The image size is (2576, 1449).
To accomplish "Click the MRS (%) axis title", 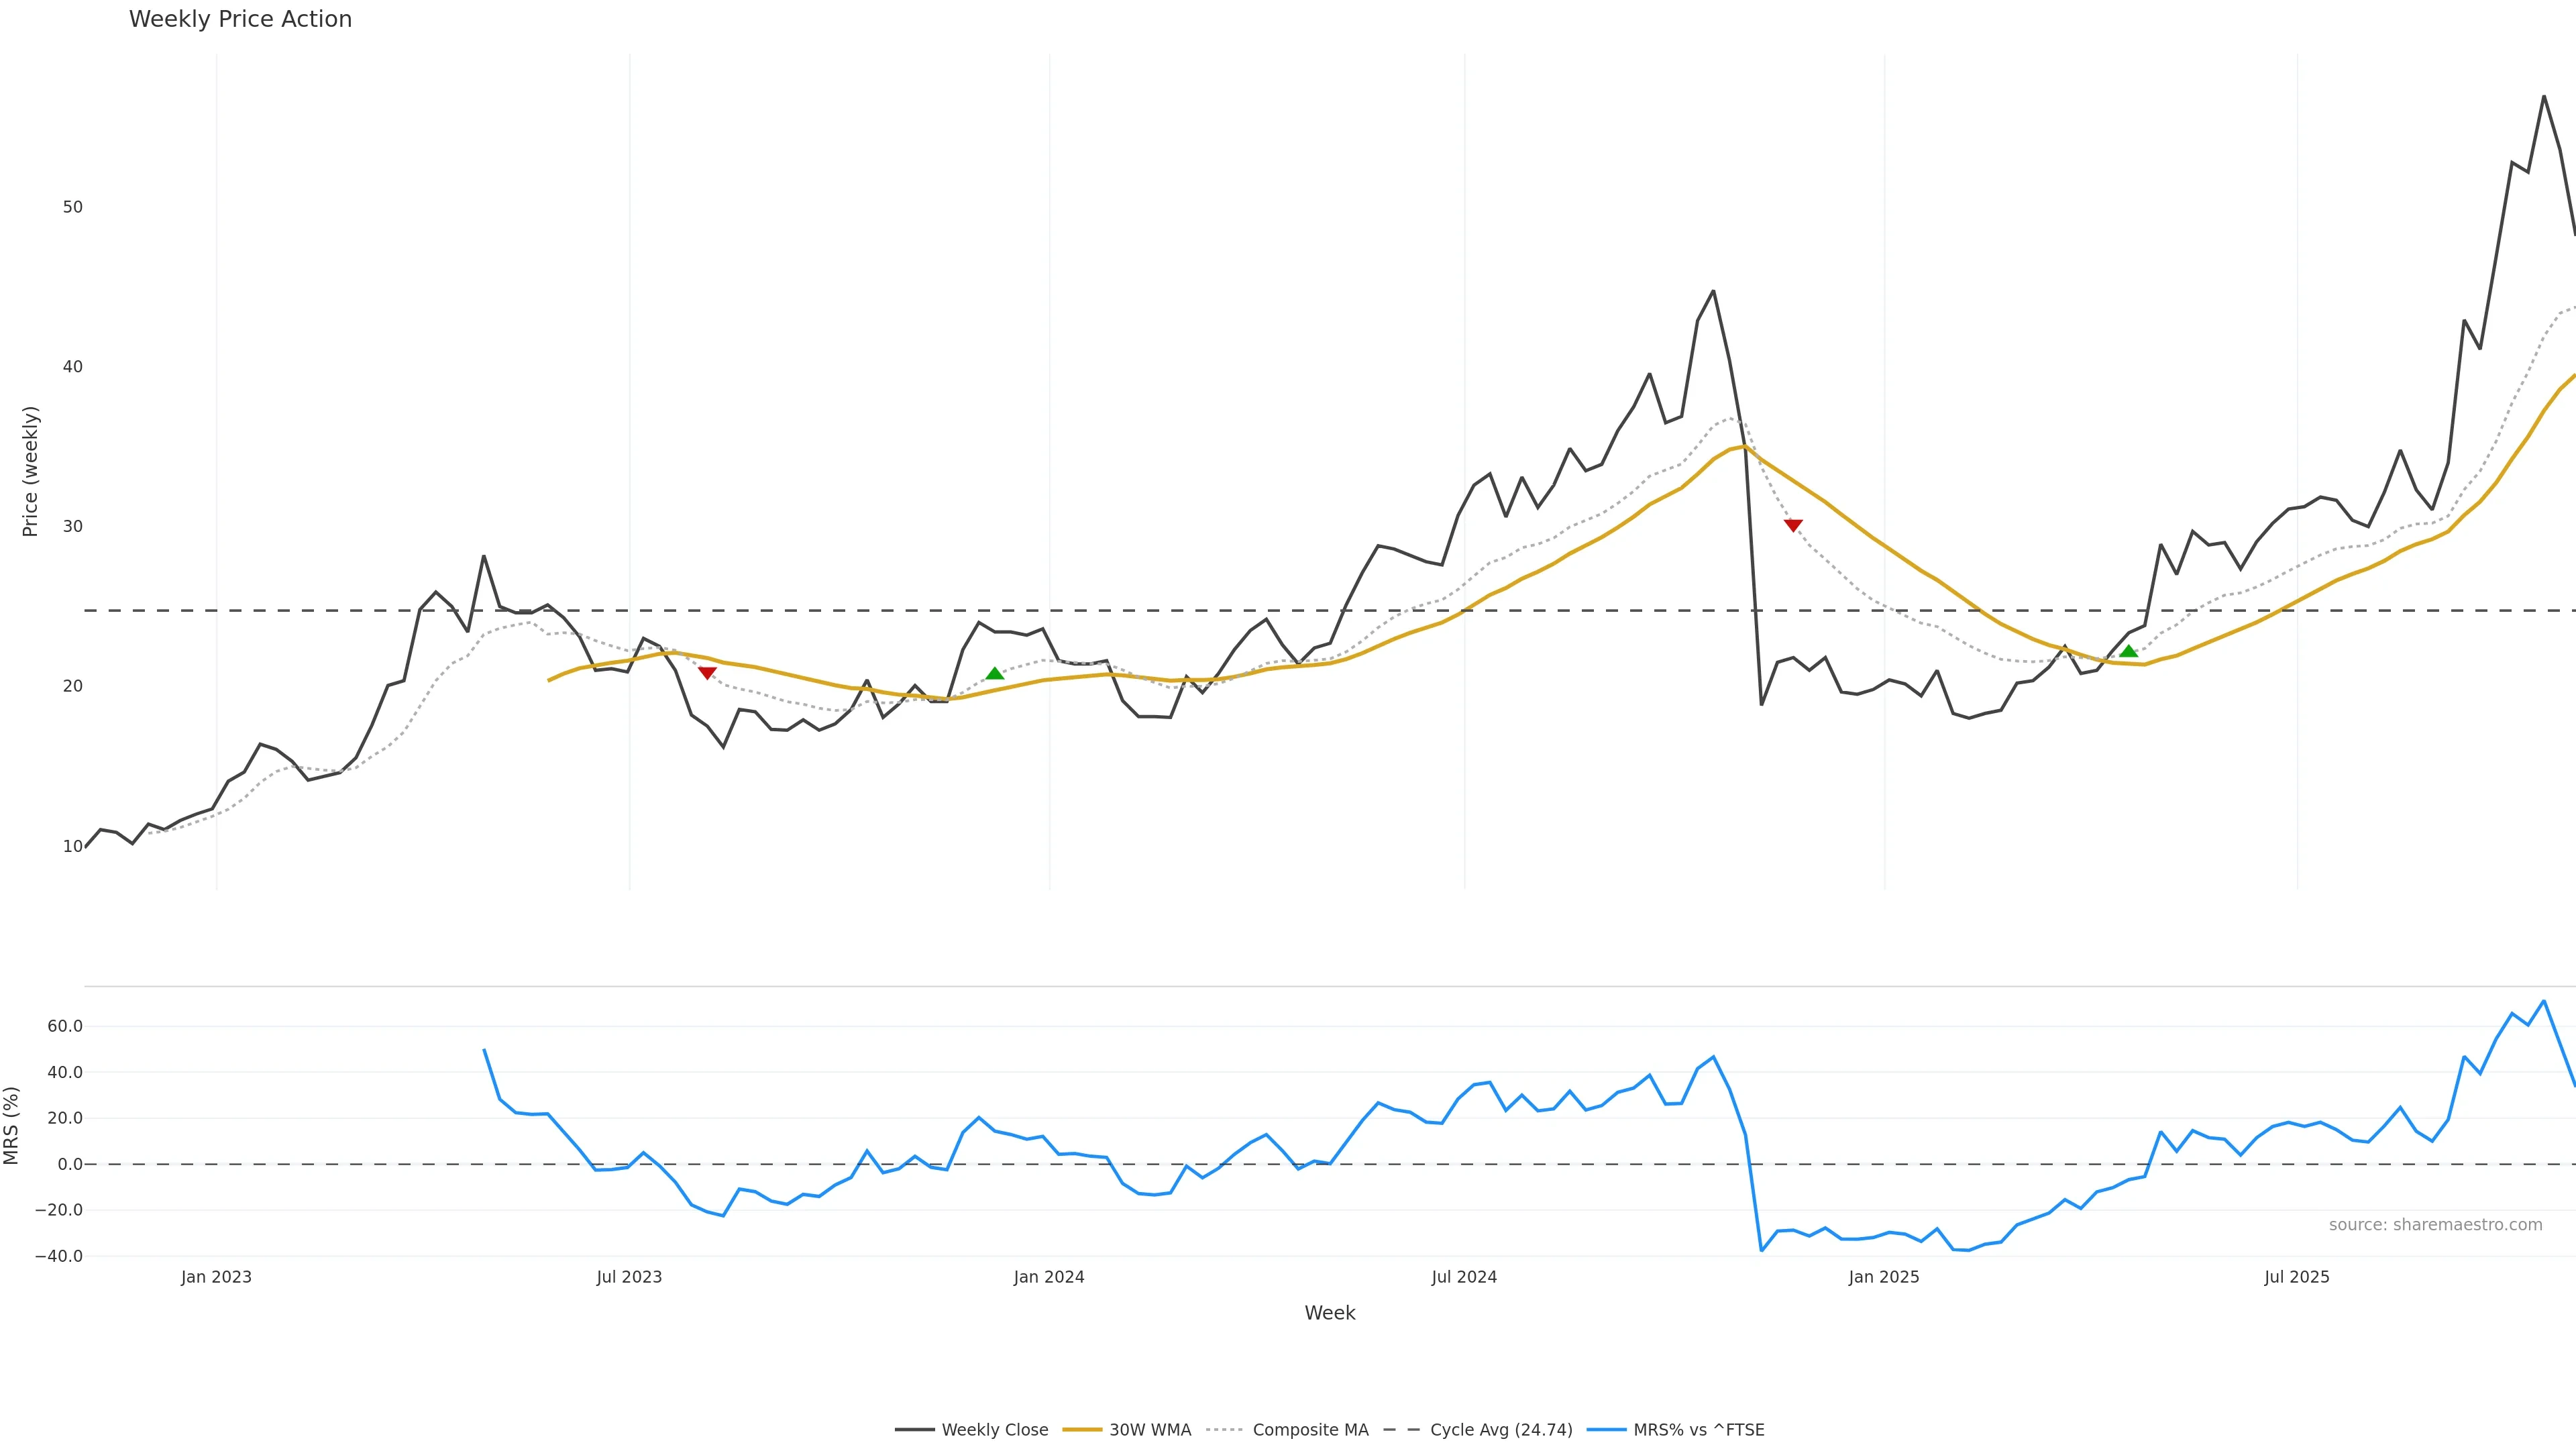I will 12,1125.
